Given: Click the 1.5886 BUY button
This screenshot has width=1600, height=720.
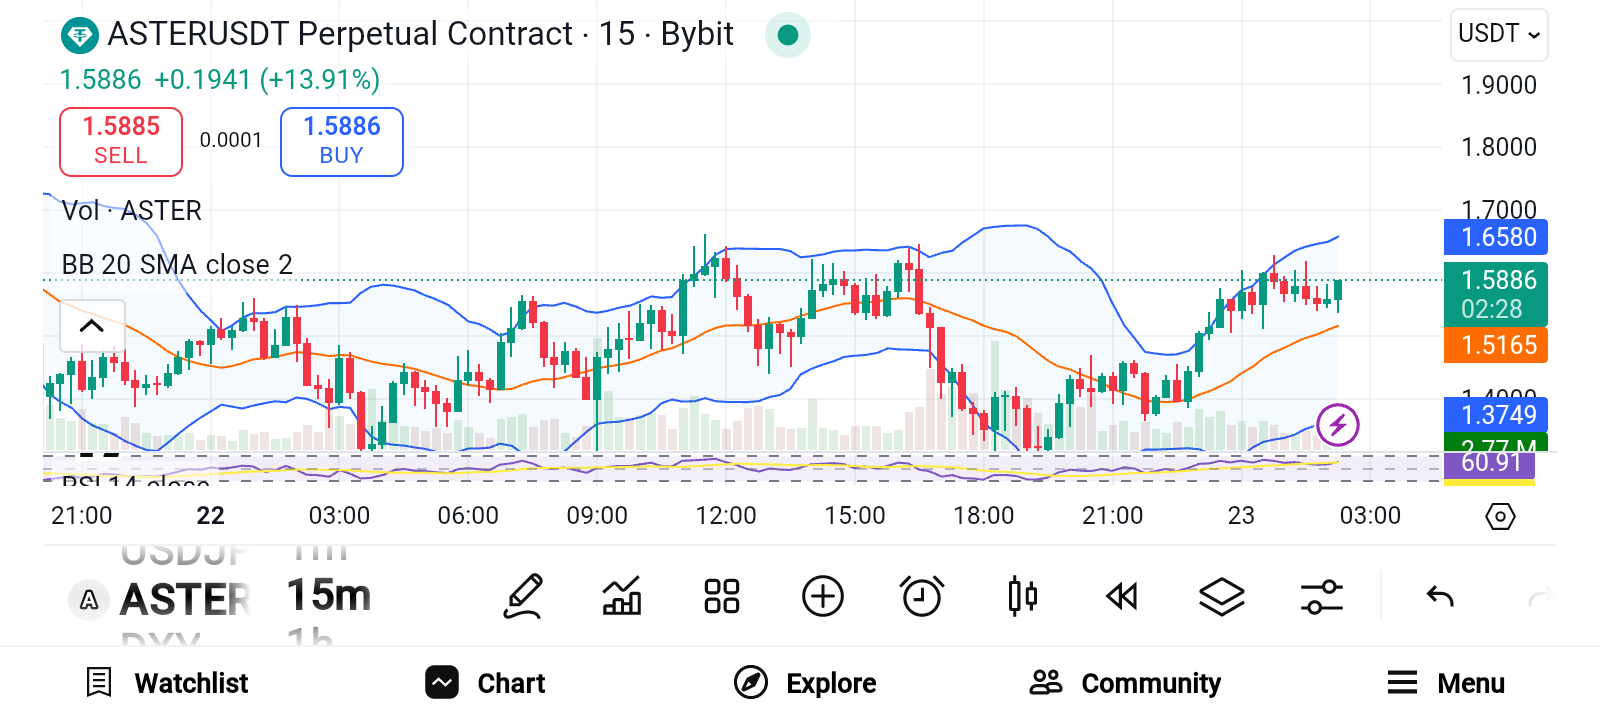Looking at the screenshot, I should point(342,141).
